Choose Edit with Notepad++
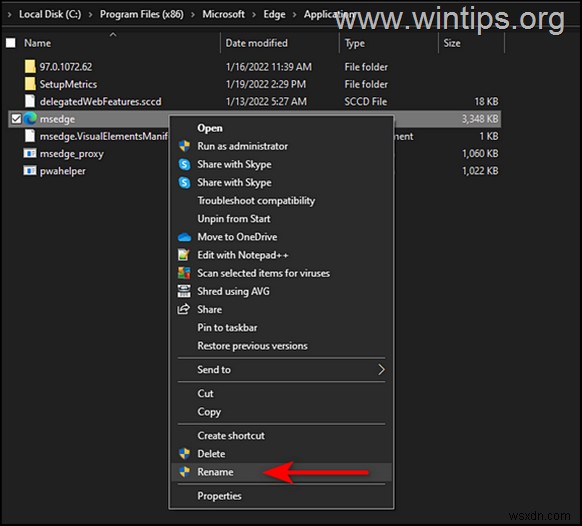 point(243,255)
